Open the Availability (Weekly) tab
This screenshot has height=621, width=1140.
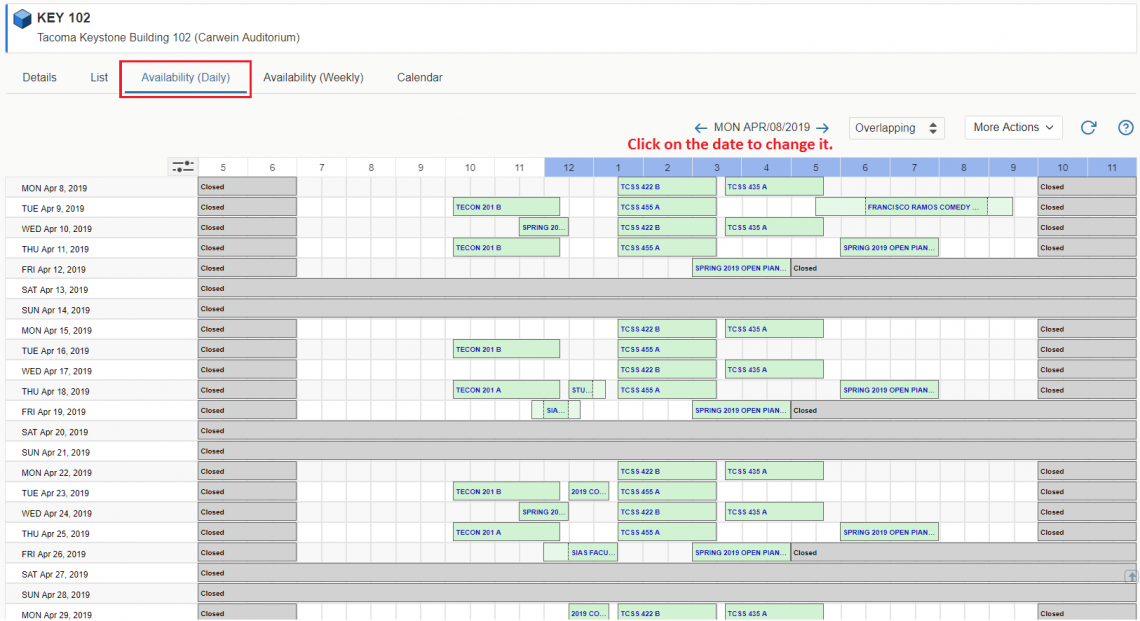313,78
